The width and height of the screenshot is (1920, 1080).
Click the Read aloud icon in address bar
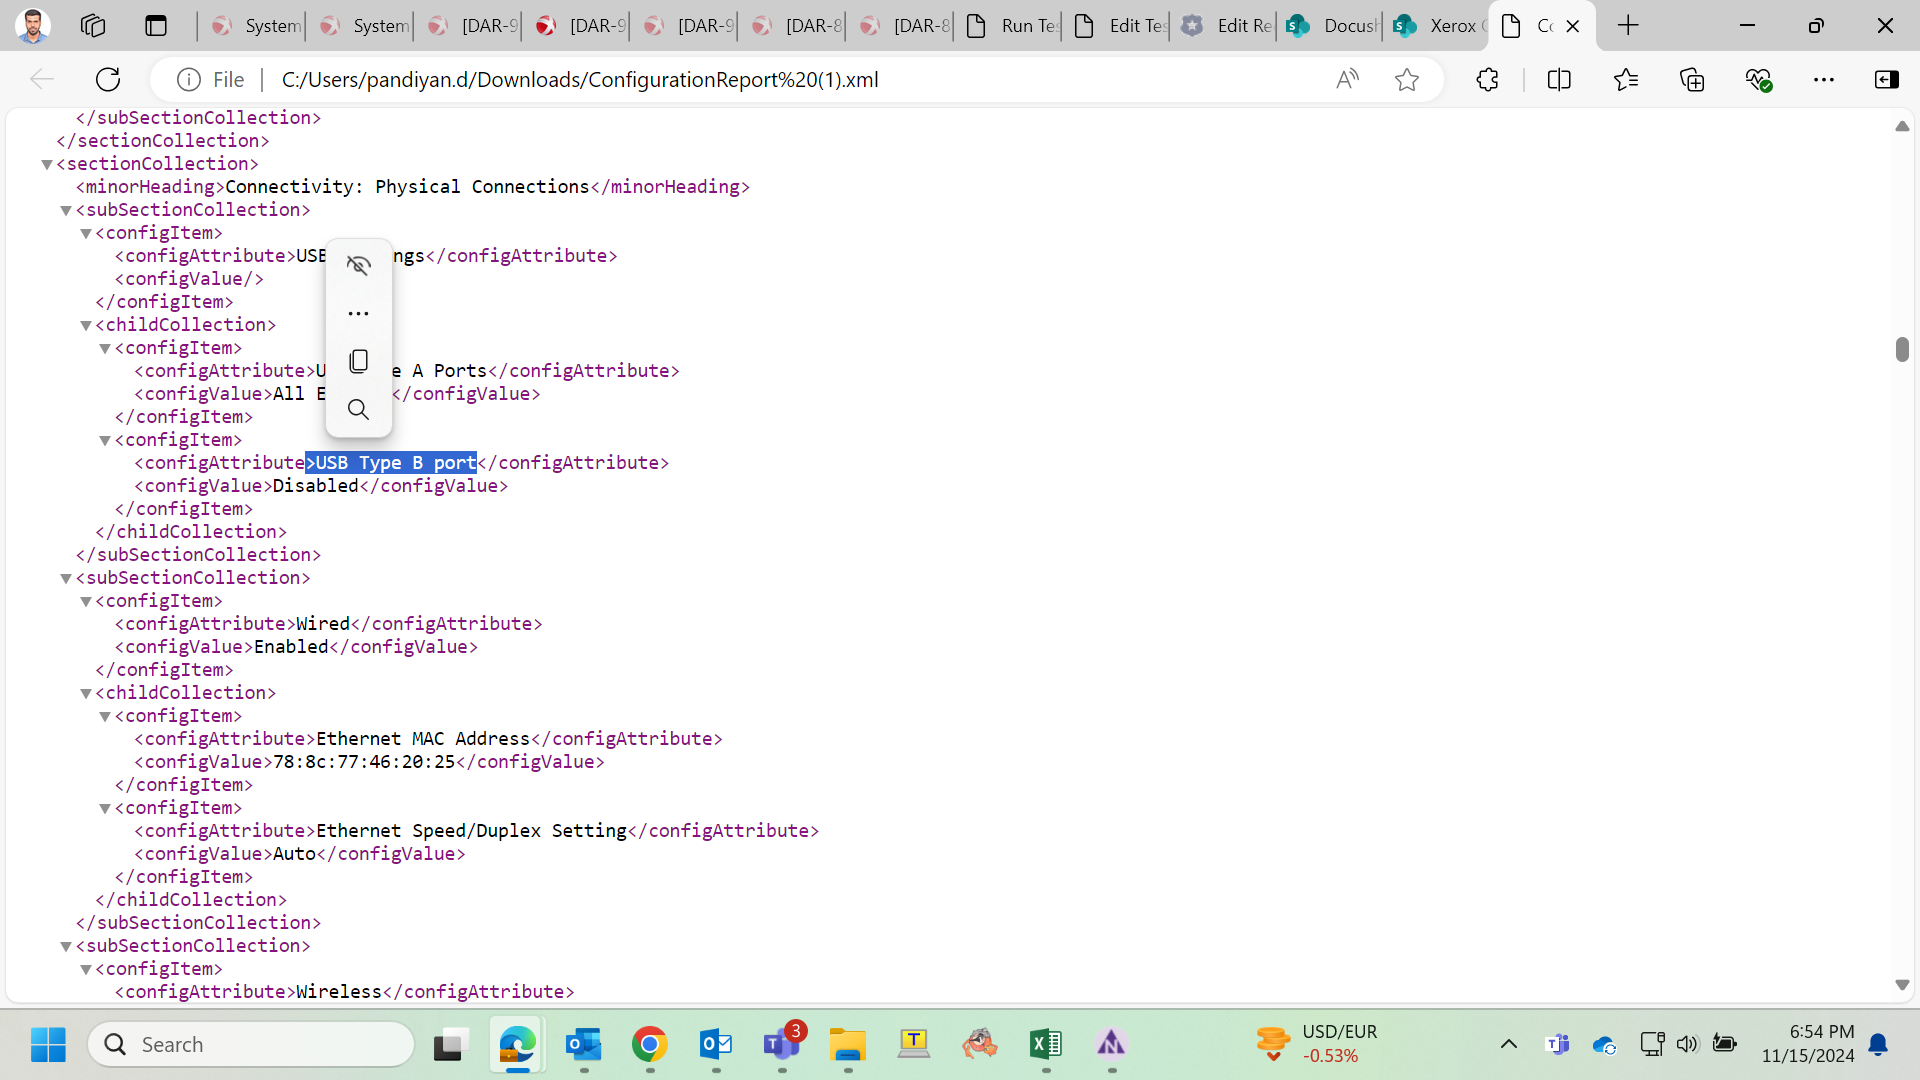[1347, 80]
